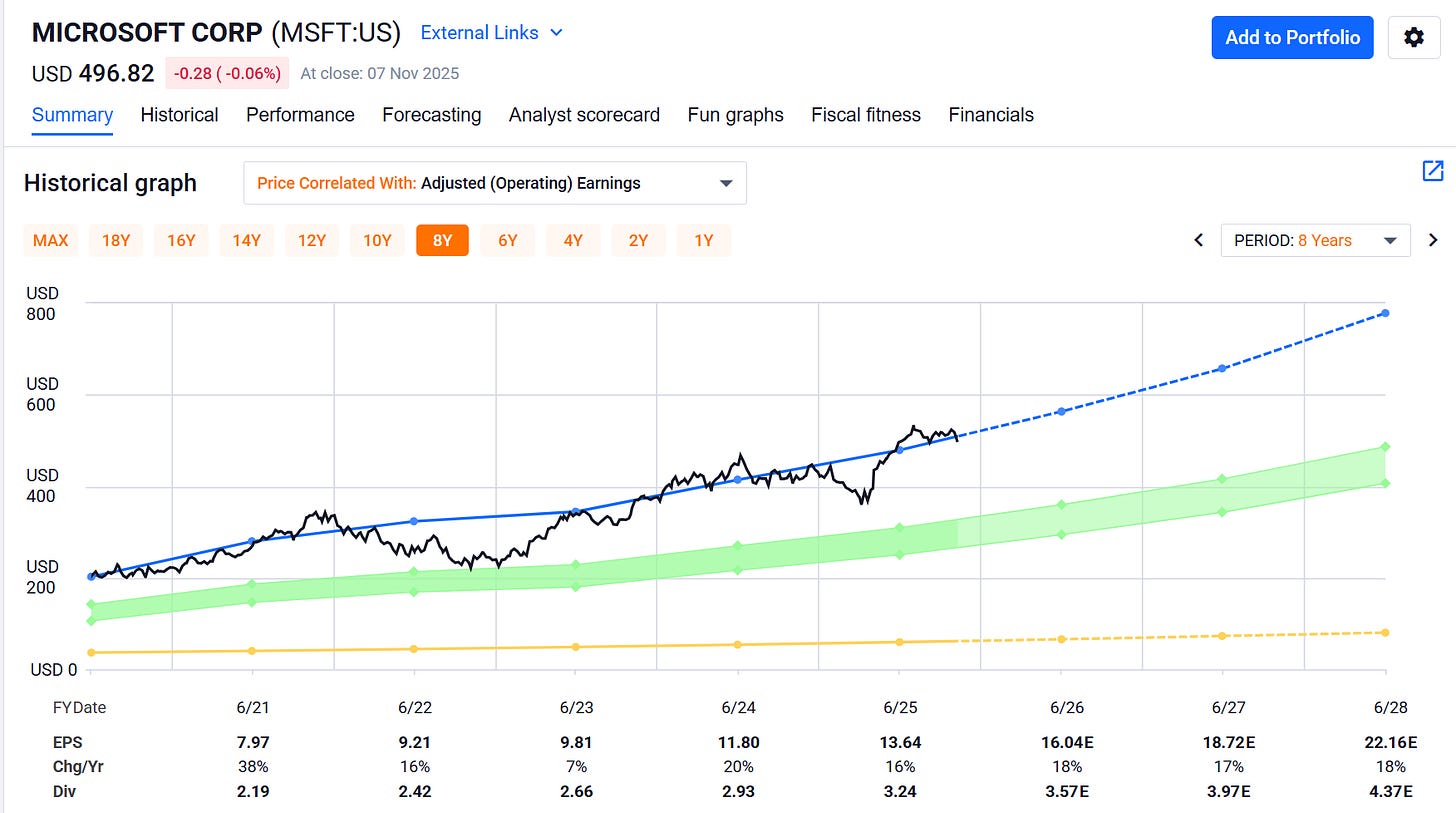Click the Historical graph heading
Screen dimensions: 1456x813
click(110, 183)
